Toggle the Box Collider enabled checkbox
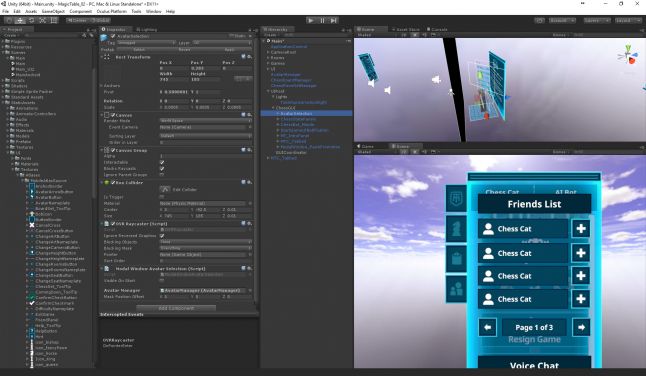This screenshot has height=376, width=646. pyautogui.click(x=113, y=182)
